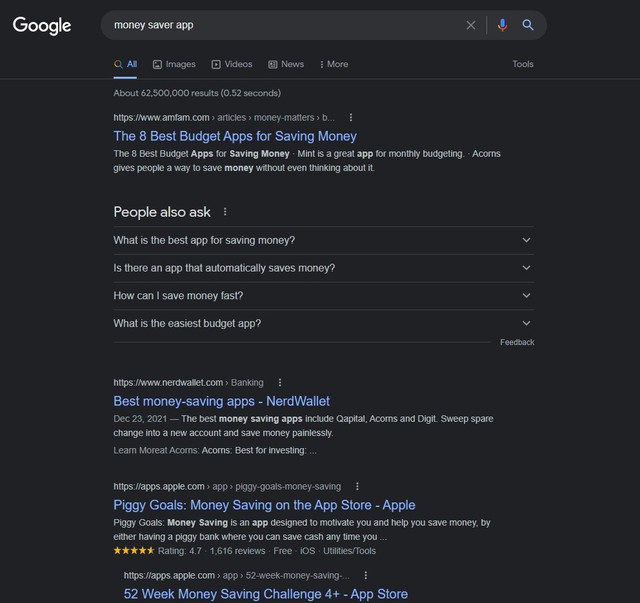The image size is (640, 603).
Task: Open the More search categories menu
Action: tap(334, 65)
